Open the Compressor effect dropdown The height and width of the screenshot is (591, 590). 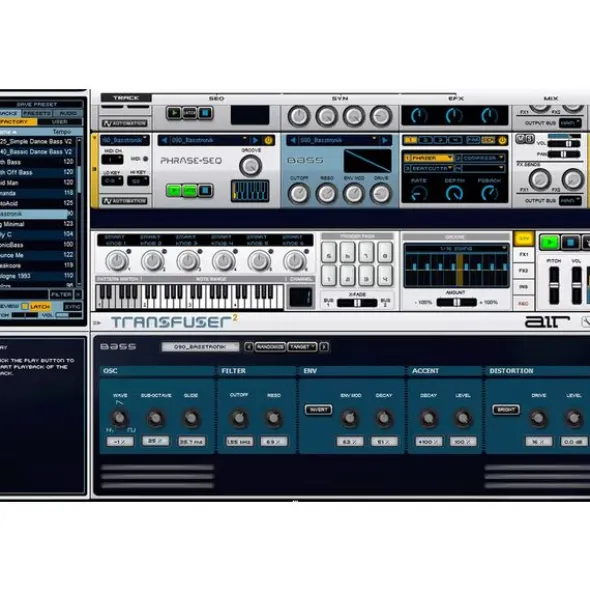[480, 158]
